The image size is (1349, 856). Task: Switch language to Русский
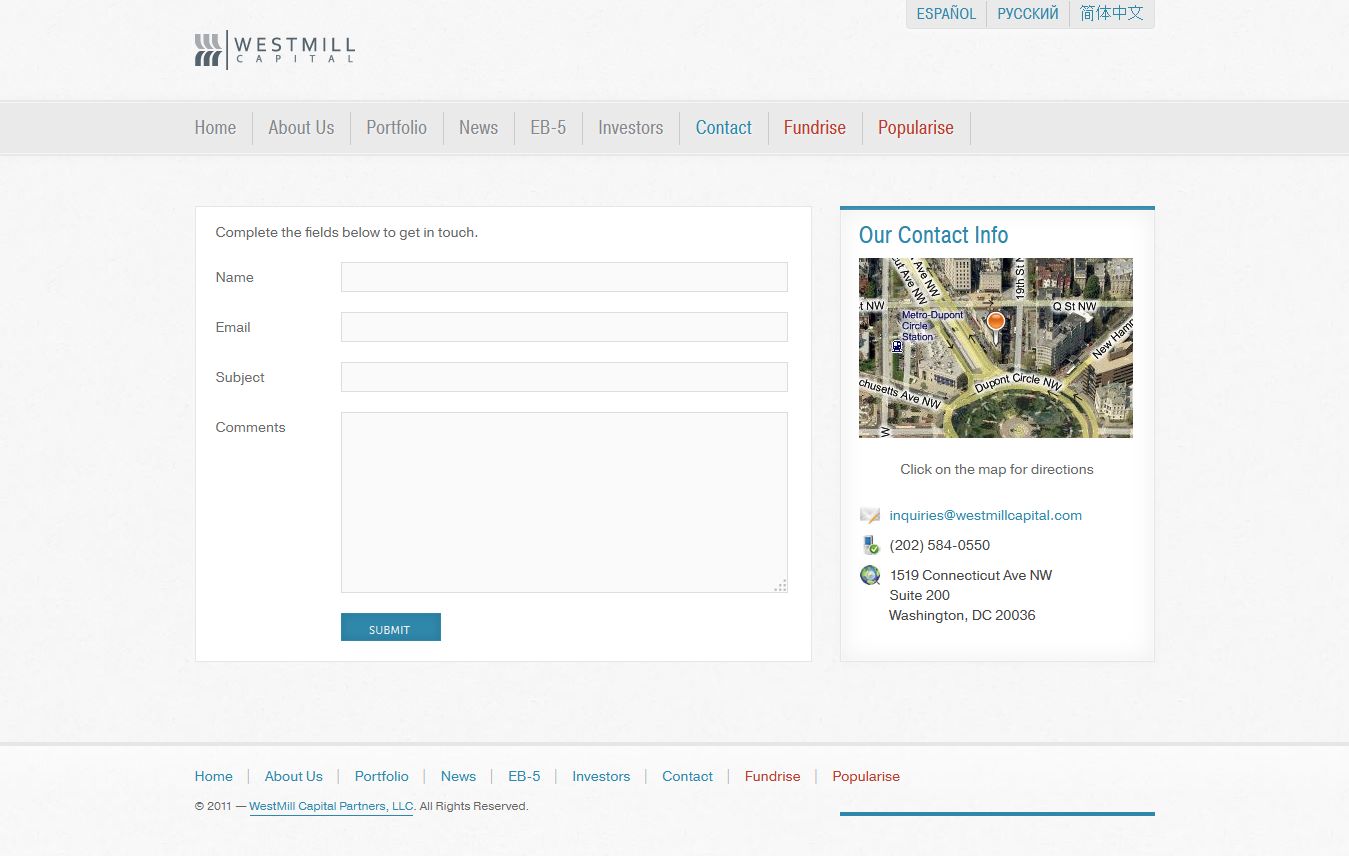pos(1028,14)
